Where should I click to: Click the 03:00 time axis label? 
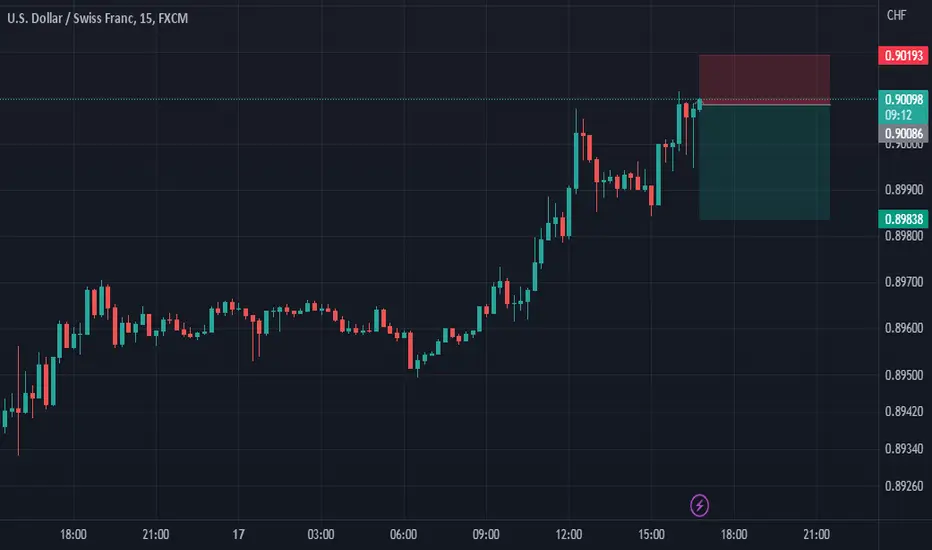point(321,535)
